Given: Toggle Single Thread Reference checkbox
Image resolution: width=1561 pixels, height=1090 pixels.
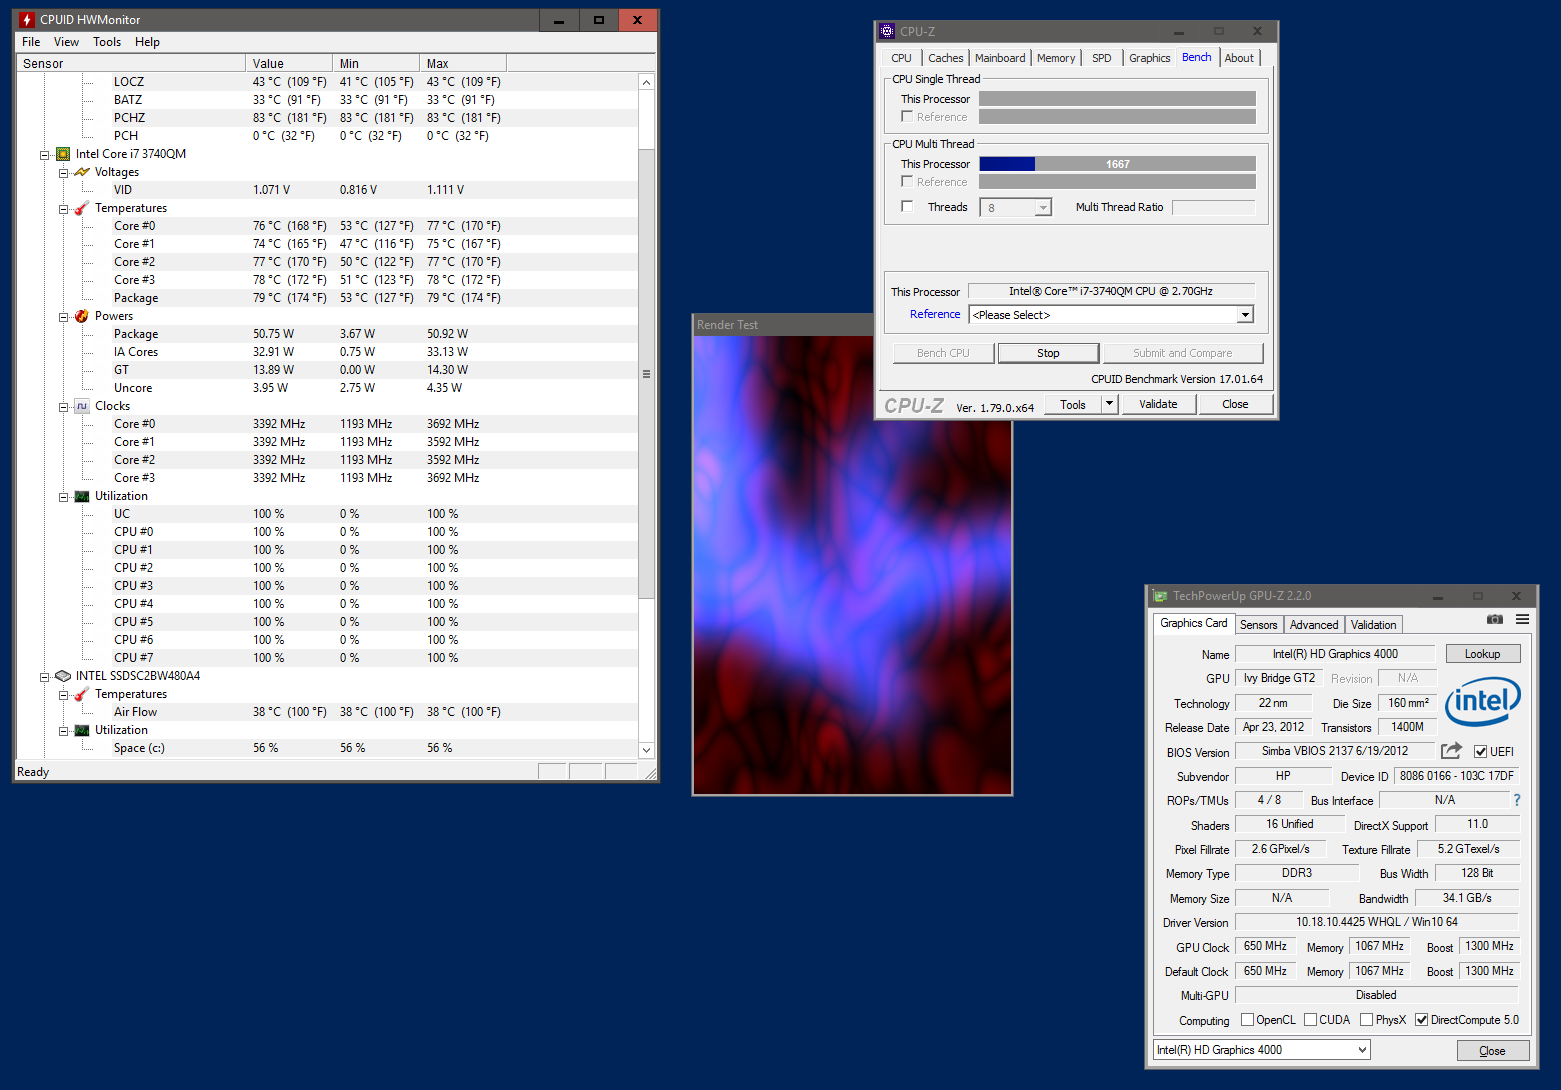Looking at the screenshot, I should [907, 117].
